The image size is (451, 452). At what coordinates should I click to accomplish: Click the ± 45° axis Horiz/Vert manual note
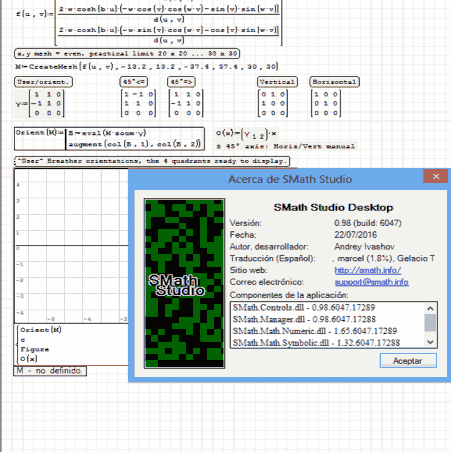pyautogui.click(x=286, y=146)
